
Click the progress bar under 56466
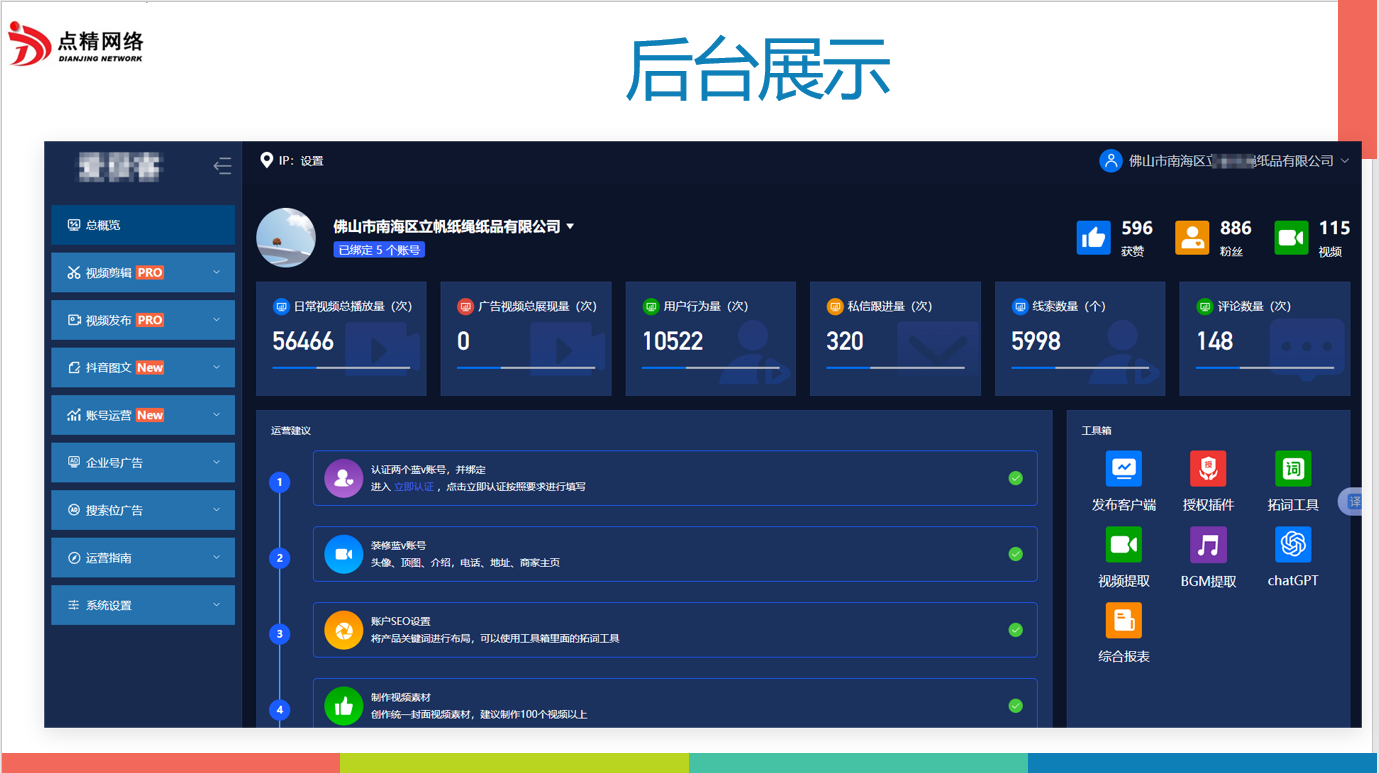[341, 368]
